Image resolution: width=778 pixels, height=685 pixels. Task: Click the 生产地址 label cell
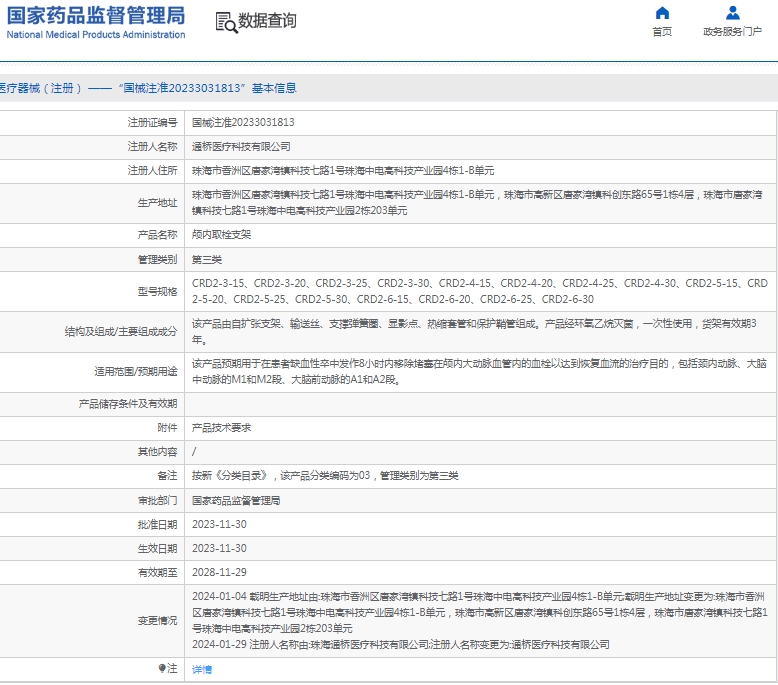[x=92, y=203]
